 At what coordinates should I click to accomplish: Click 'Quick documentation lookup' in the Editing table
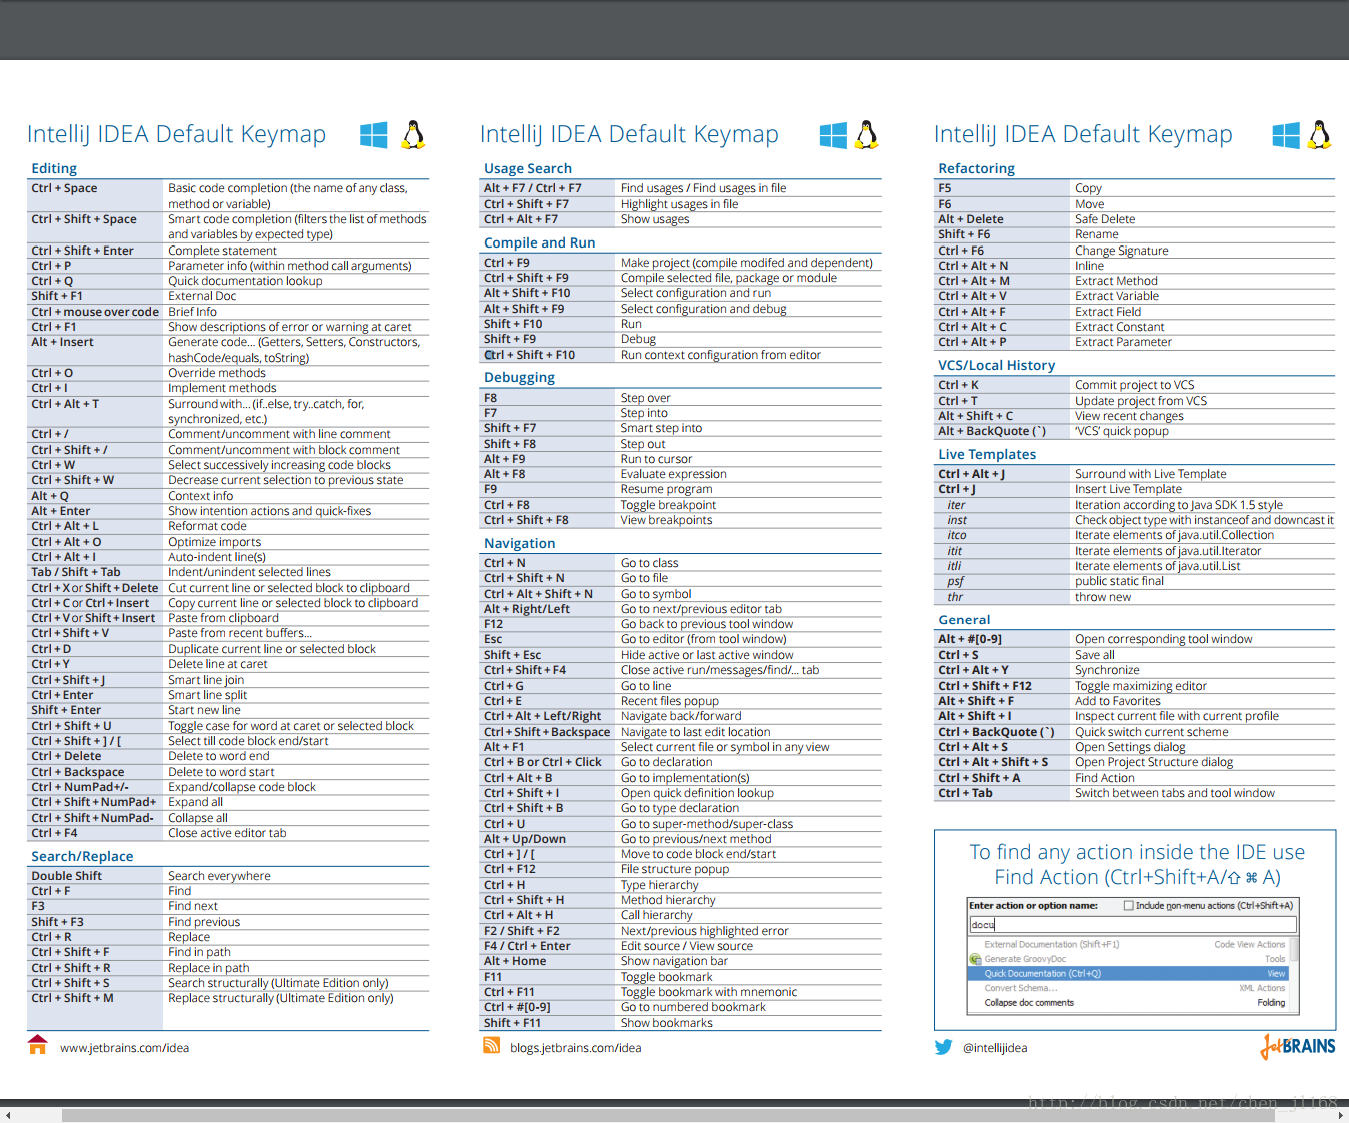click(x=245, y=281)
